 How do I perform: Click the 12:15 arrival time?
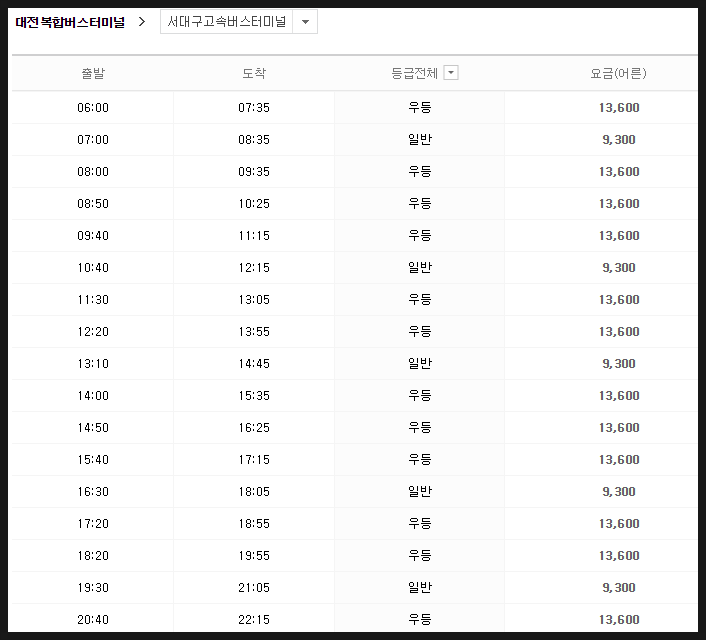click(254, 268)
